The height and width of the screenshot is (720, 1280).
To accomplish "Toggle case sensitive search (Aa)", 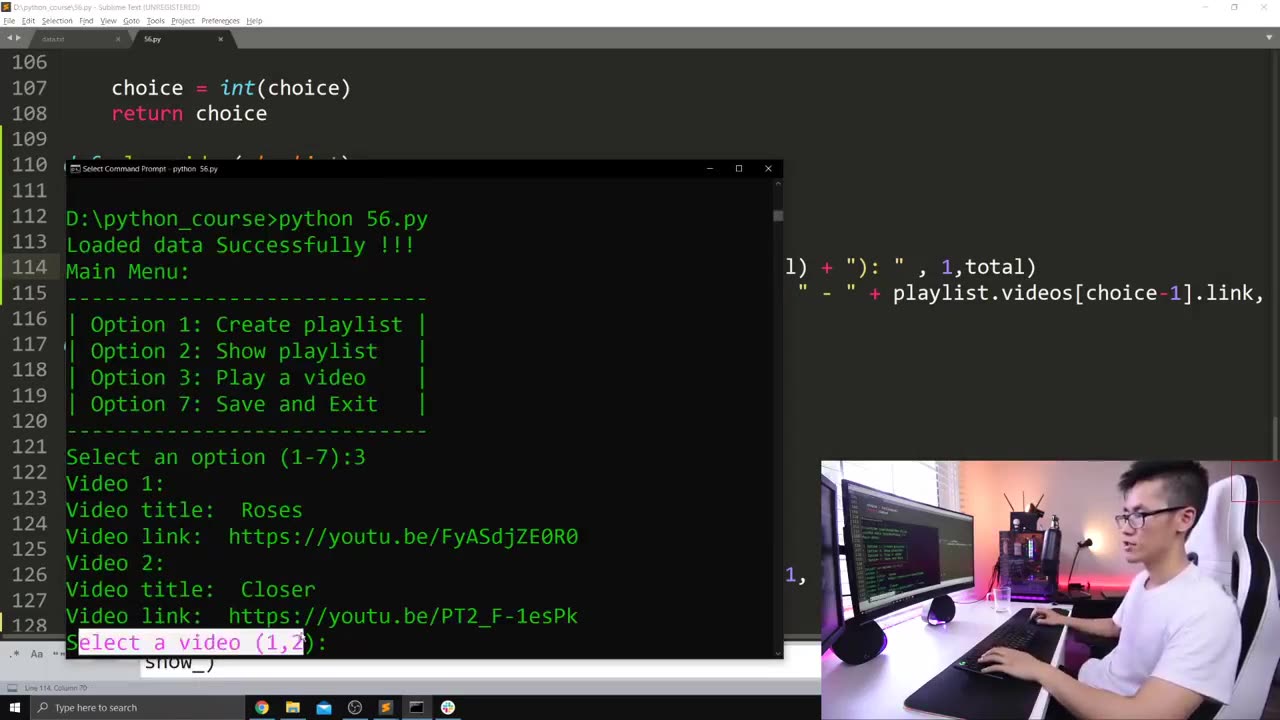I will (x=37, y=654).
